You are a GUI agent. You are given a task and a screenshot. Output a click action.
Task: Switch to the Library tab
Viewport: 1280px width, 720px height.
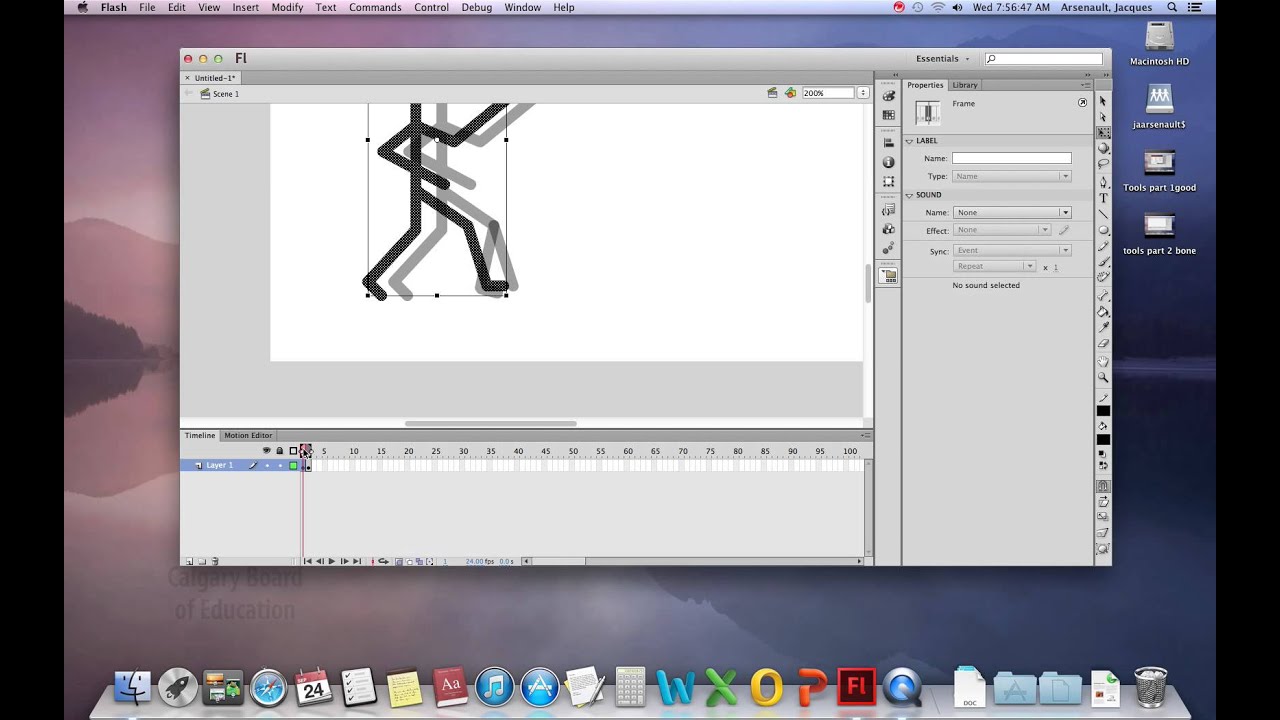(965, 85)
